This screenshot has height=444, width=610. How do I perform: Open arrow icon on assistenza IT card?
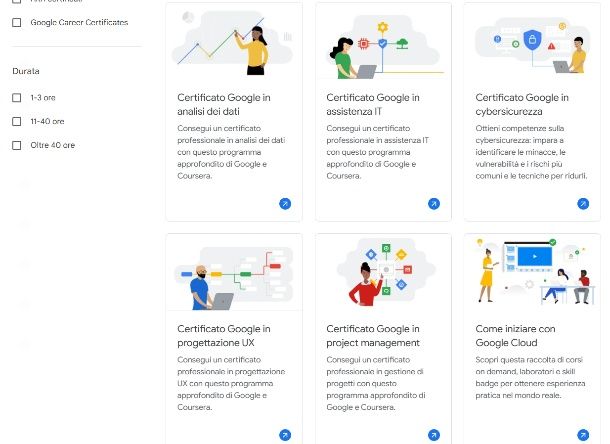click(x=434, y=204)
